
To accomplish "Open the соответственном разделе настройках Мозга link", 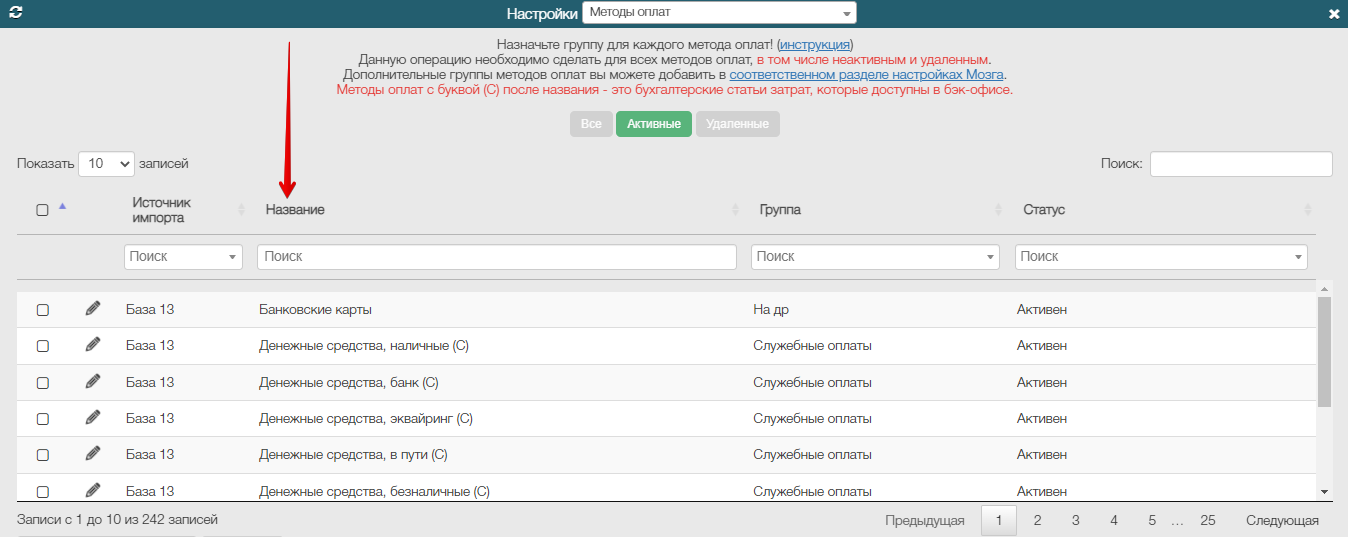I will (x=866, y=75).
